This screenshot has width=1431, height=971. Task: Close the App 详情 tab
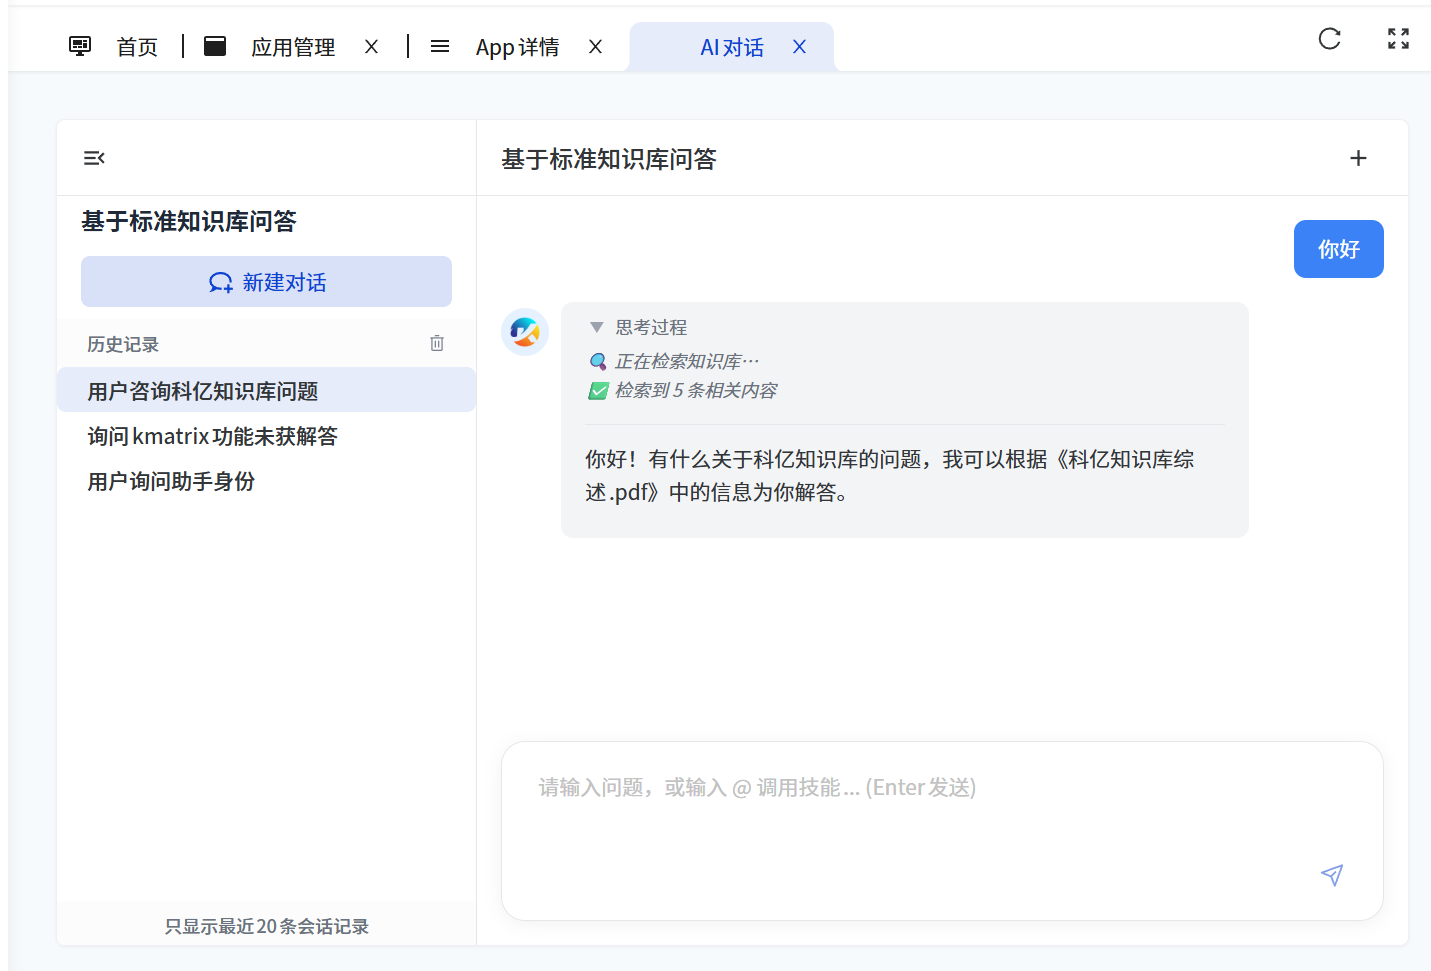(x=595, y=47)
